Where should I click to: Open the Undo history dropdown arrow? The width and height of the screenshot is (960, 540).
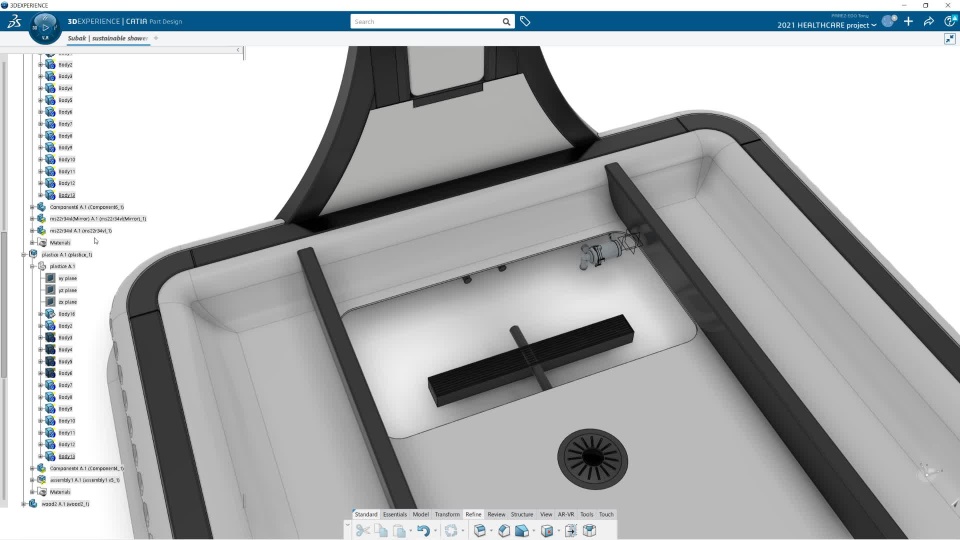pyautogui.click(x=435, y=531)
